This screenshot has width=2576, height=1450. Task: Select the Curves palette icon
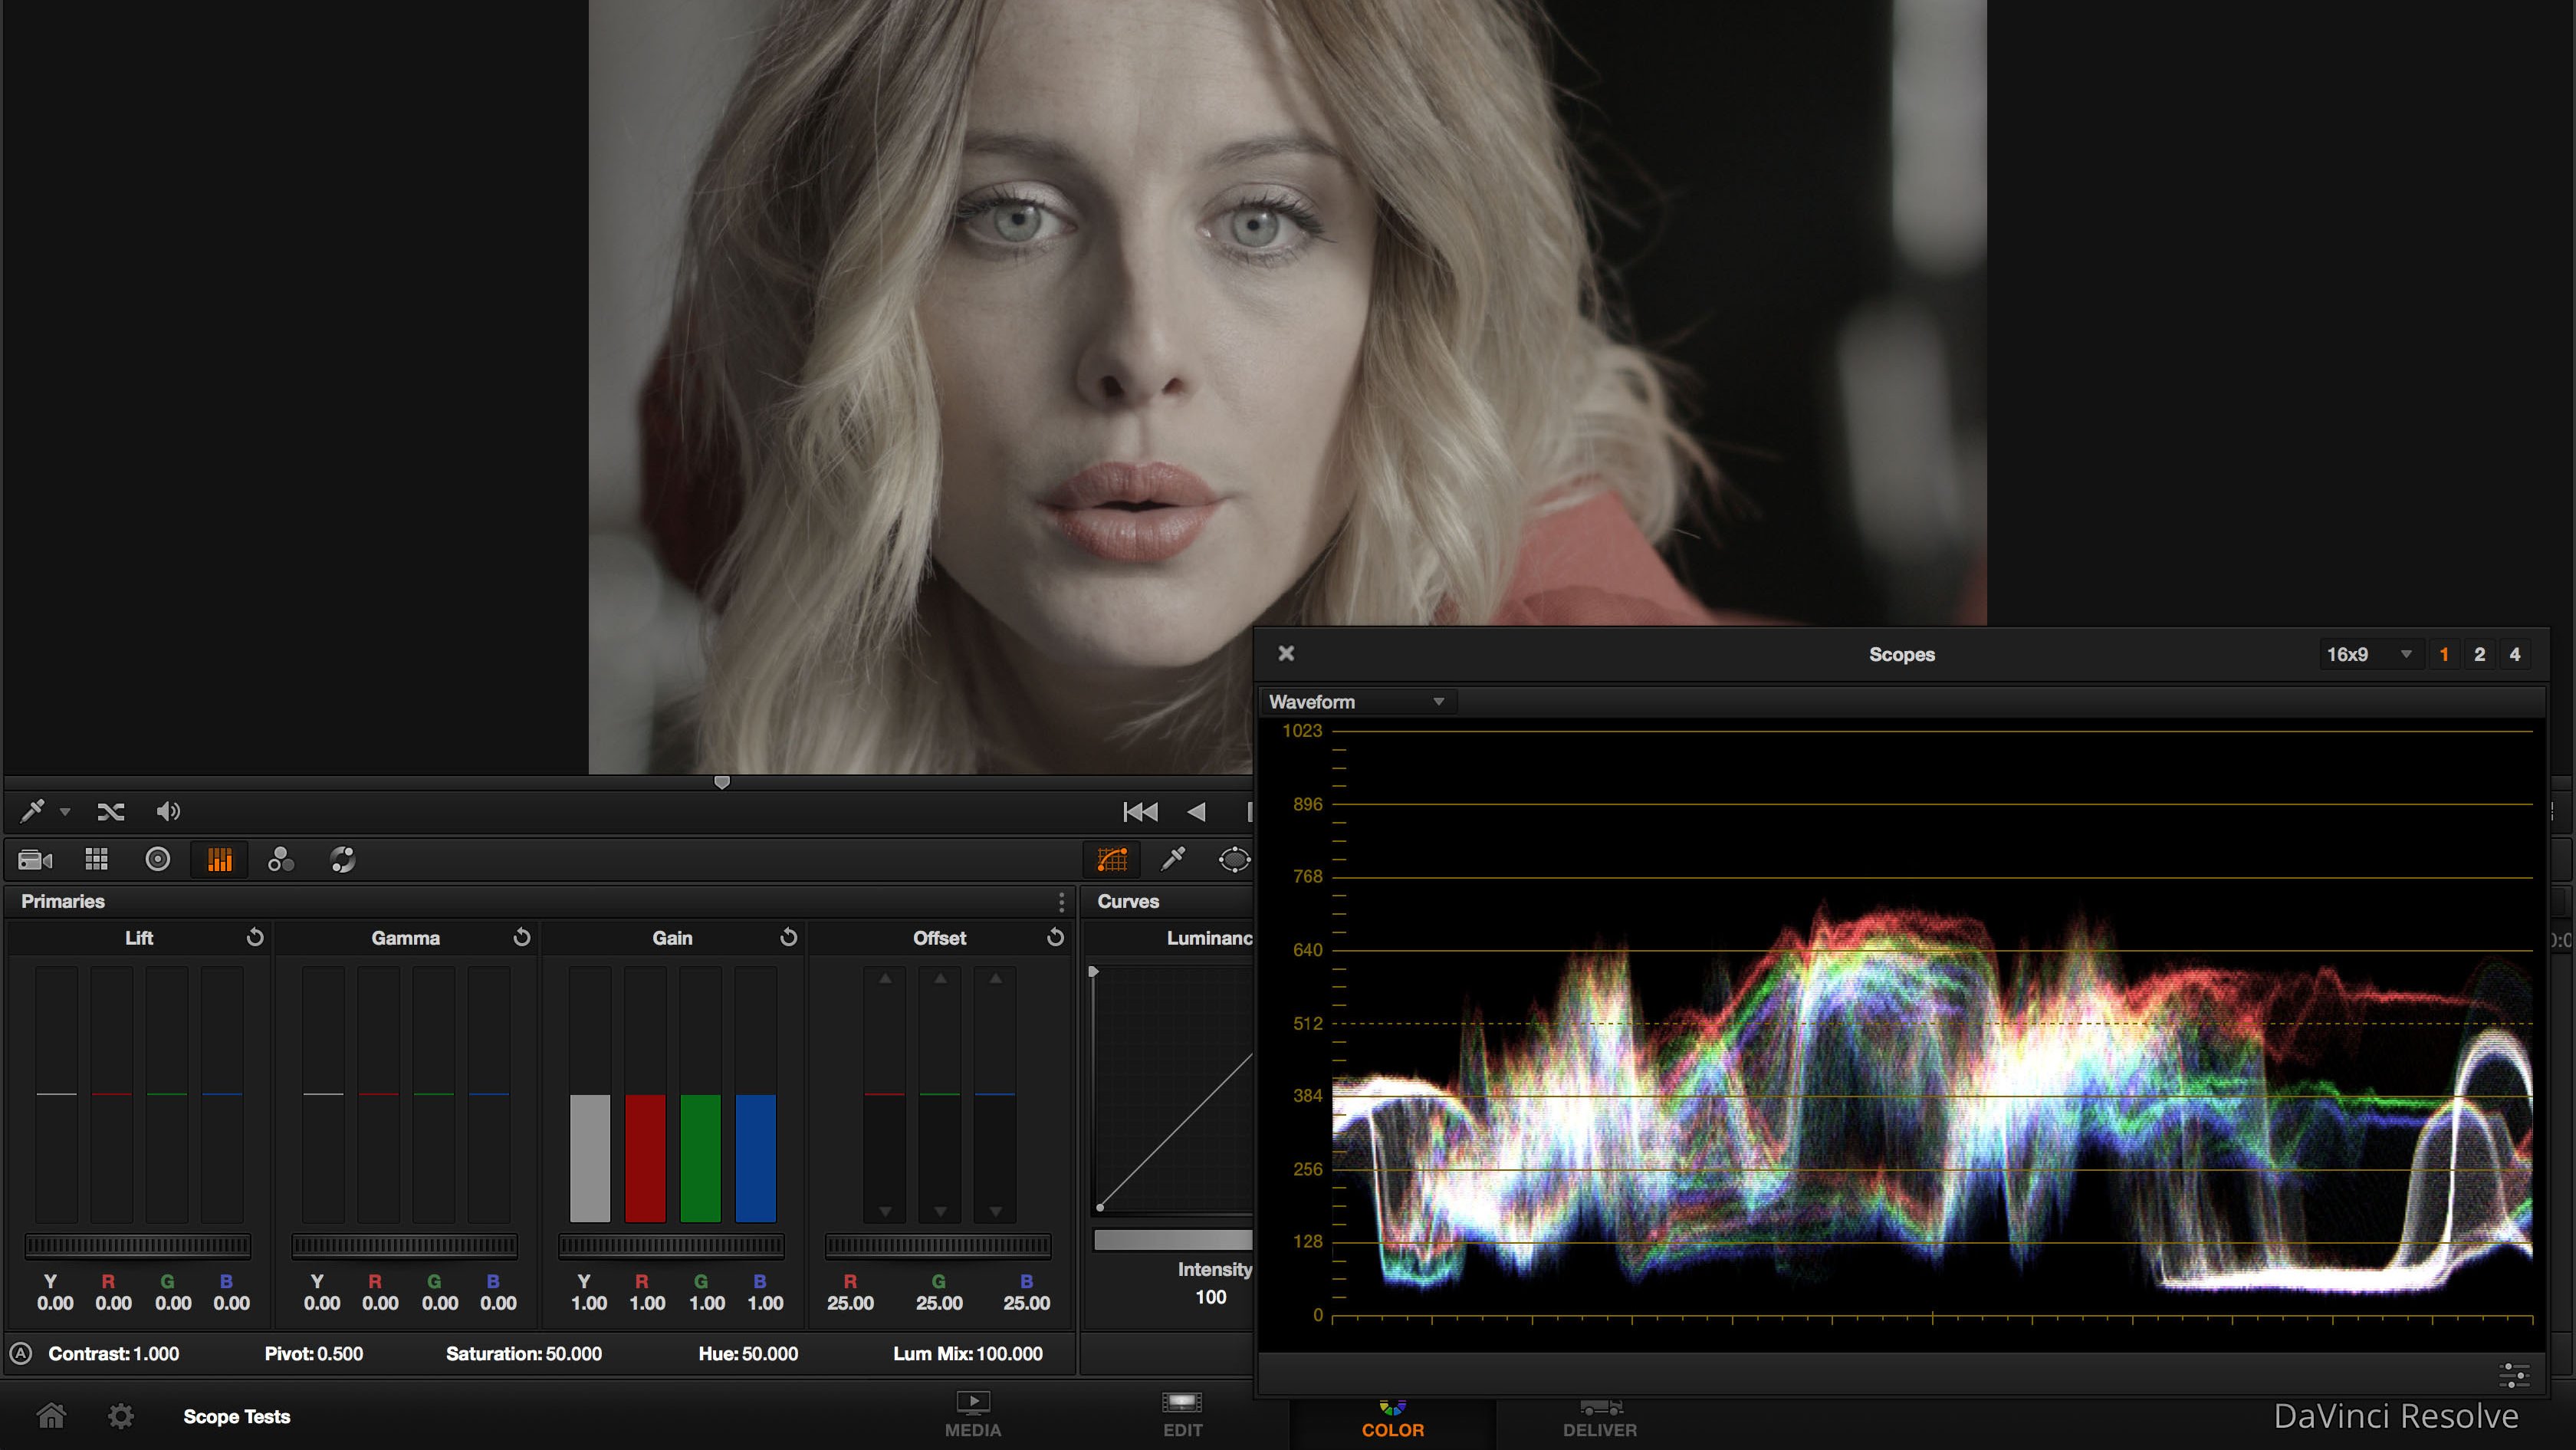pyautogui.click(x=1112, y=859)
